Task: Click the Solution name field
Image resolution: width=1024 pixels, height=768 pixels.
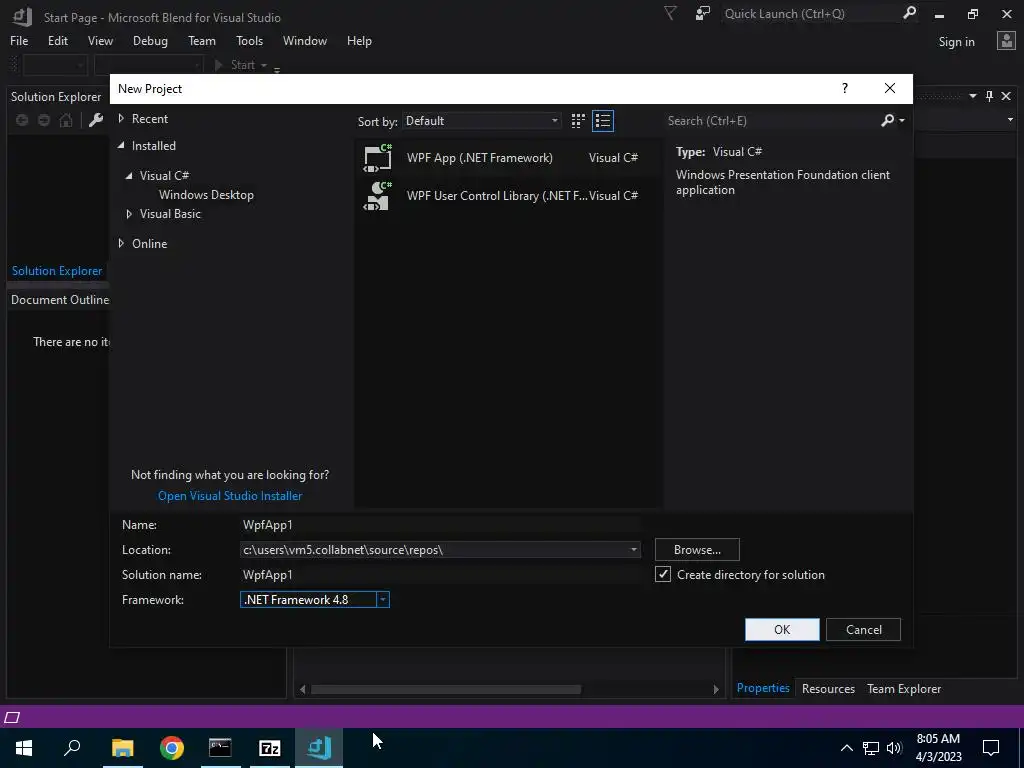Action: click(440, 575)
